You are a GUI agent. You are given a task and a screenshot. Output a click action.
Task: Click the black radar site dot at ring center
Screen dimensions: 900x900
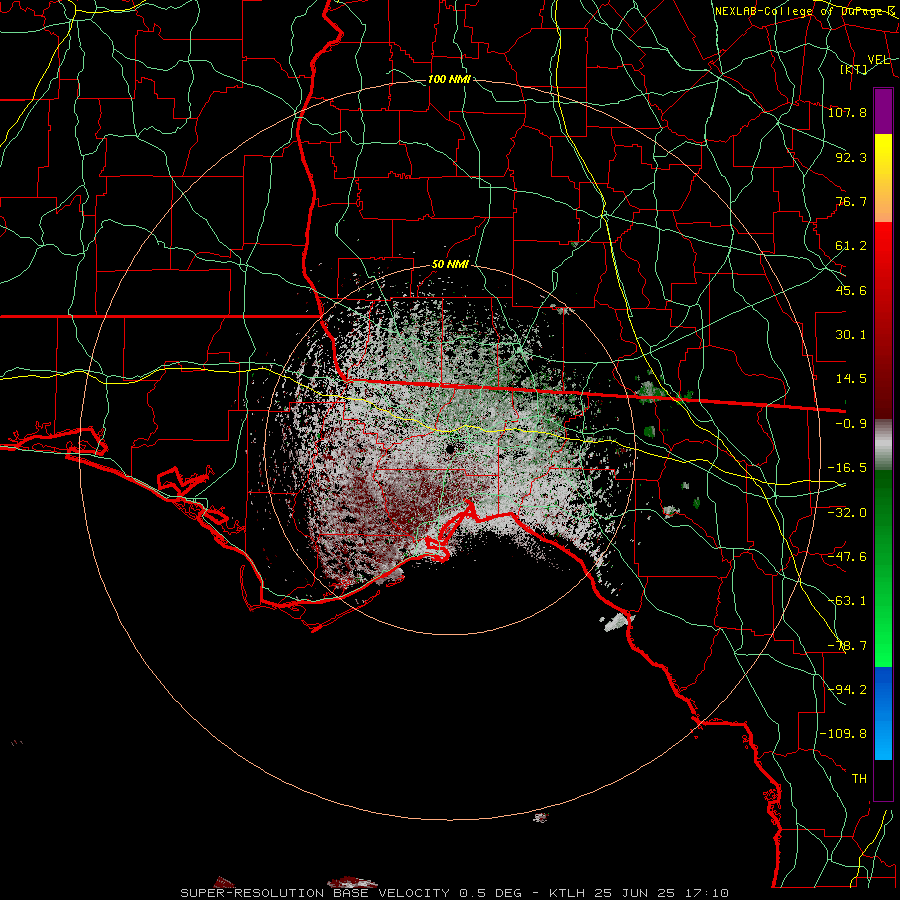[x=450, y=449]
